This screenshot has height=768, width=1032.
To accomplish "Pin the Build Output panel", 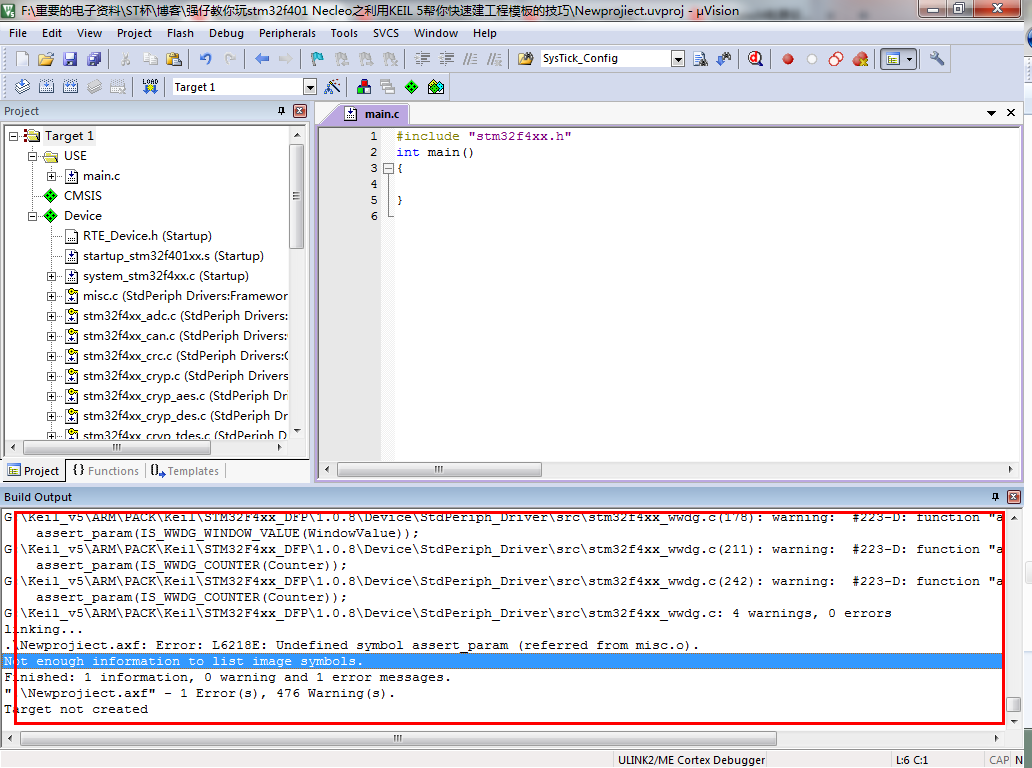I will tap(995, 497).
